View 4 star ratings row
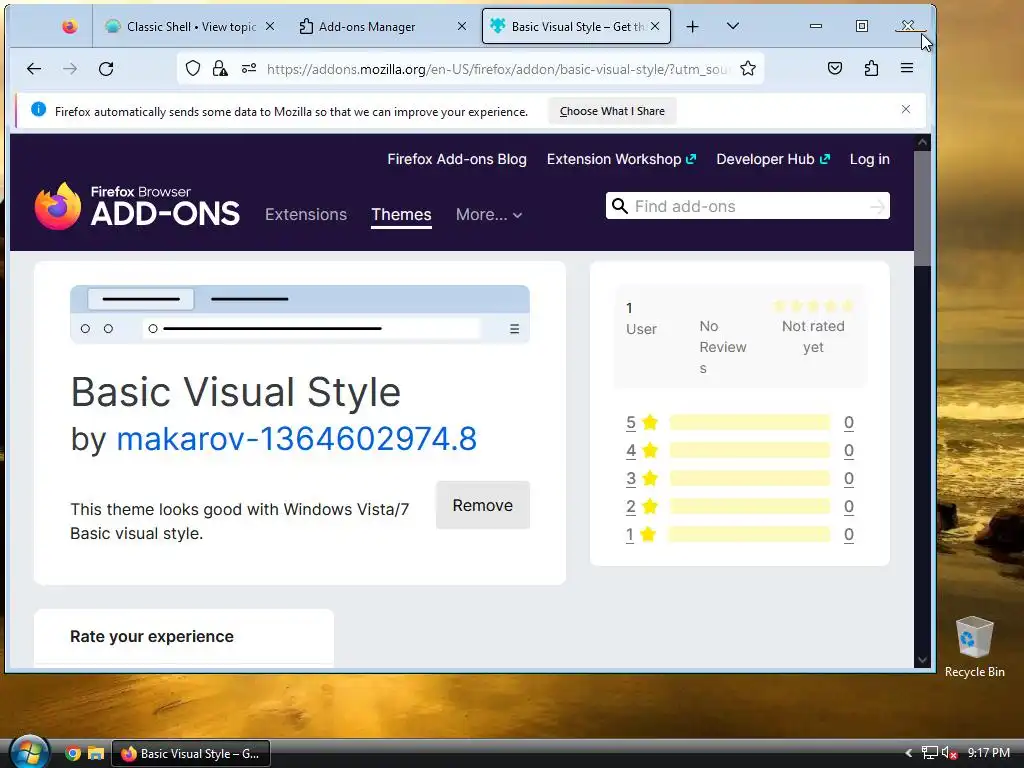Screen dimensions: 1024x768 coord(739,451)
